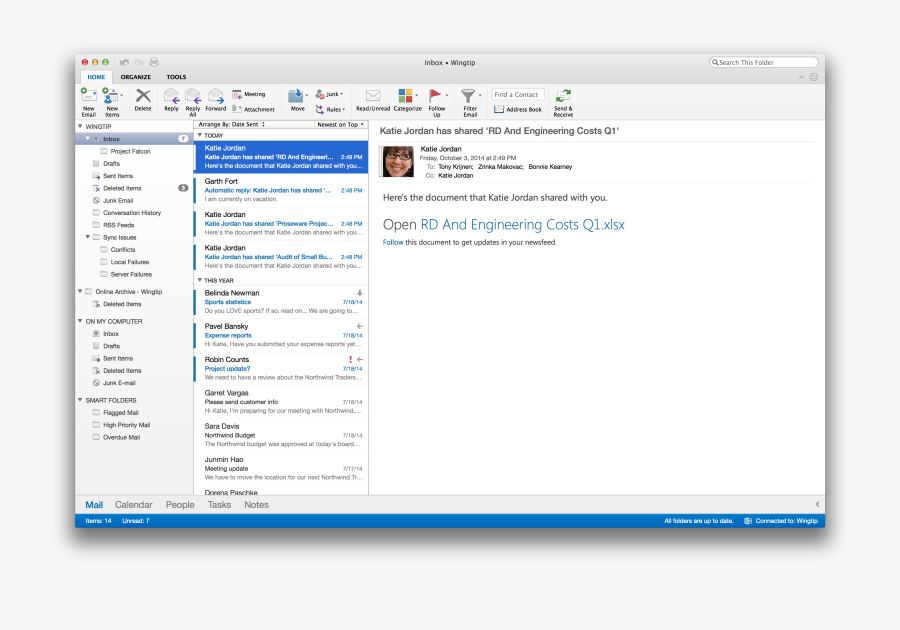The image size is (900, 630).
Task: Collapse the Sync Issues folder tree
Action: pyautogui.click(x=88, y=237)
